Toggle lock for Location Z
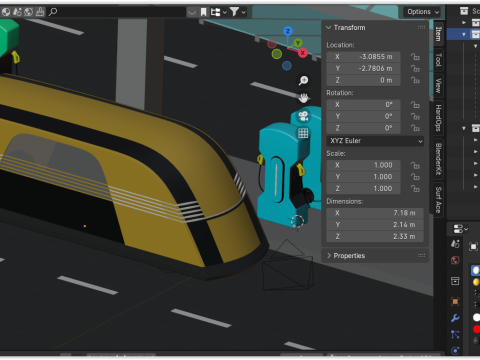This screenshot has height=360, width=480. click(415, 80)
